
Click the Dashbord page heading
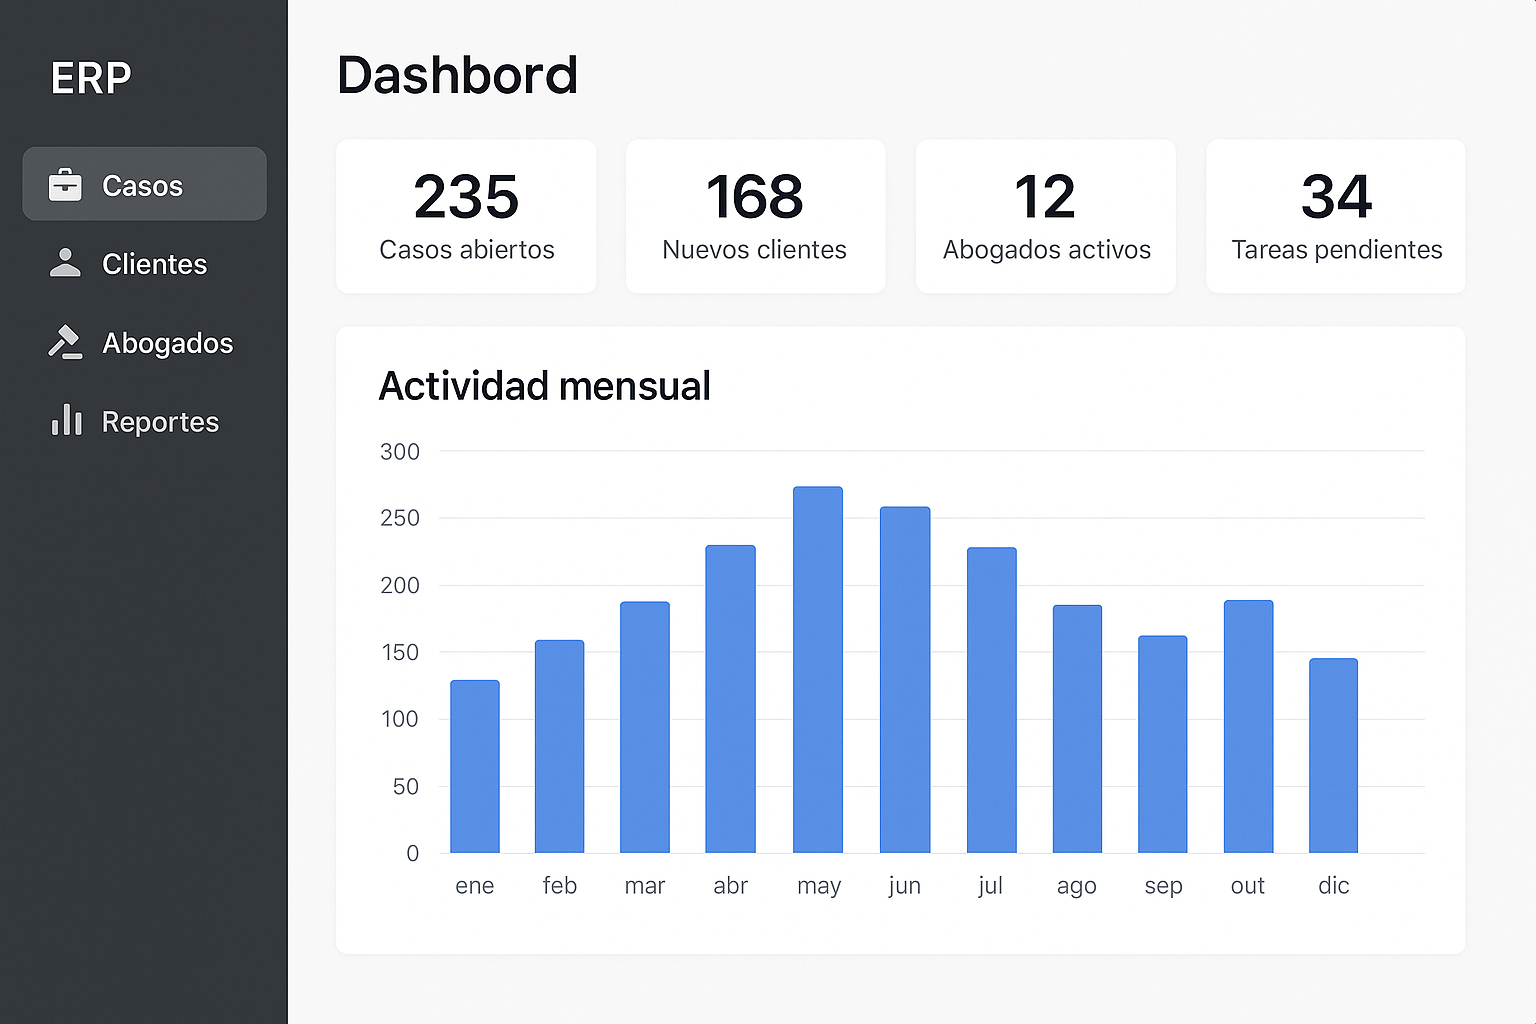click(457, 75)
